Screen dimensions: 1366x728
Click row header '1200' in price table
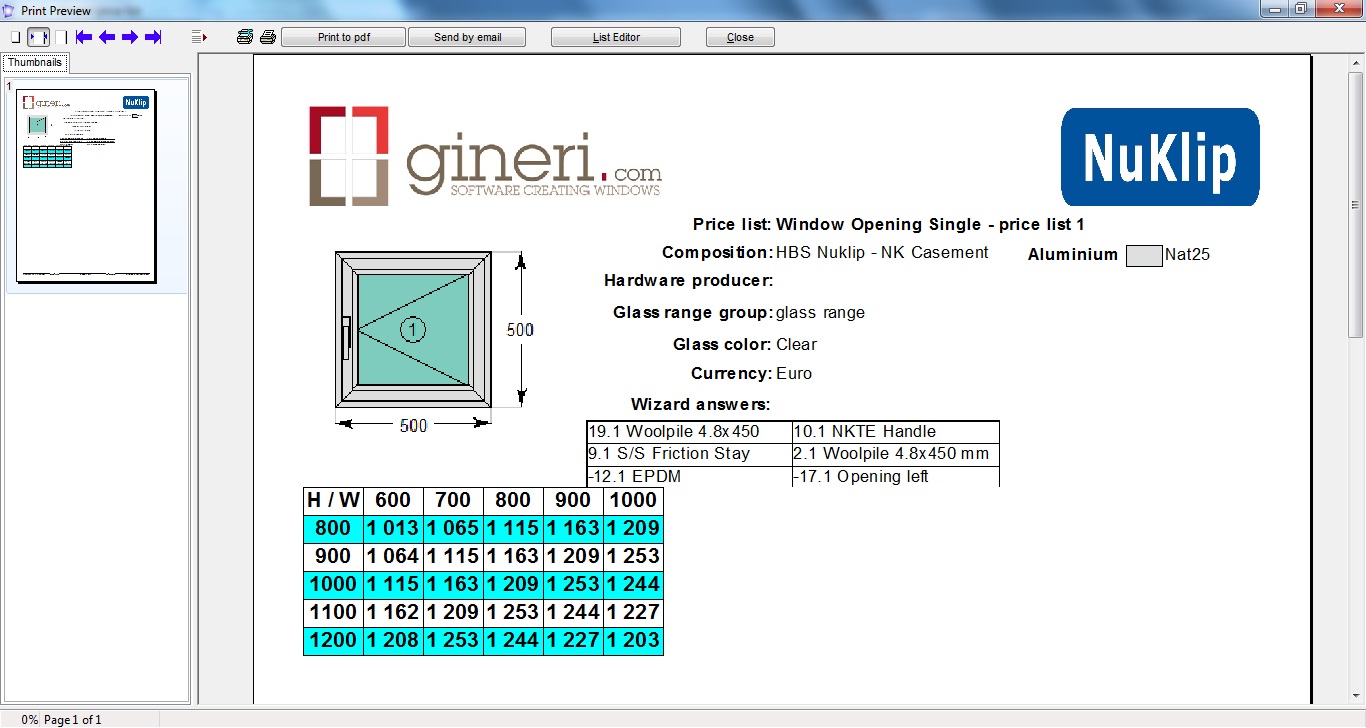pyautogui.click(x=333, y=640)
